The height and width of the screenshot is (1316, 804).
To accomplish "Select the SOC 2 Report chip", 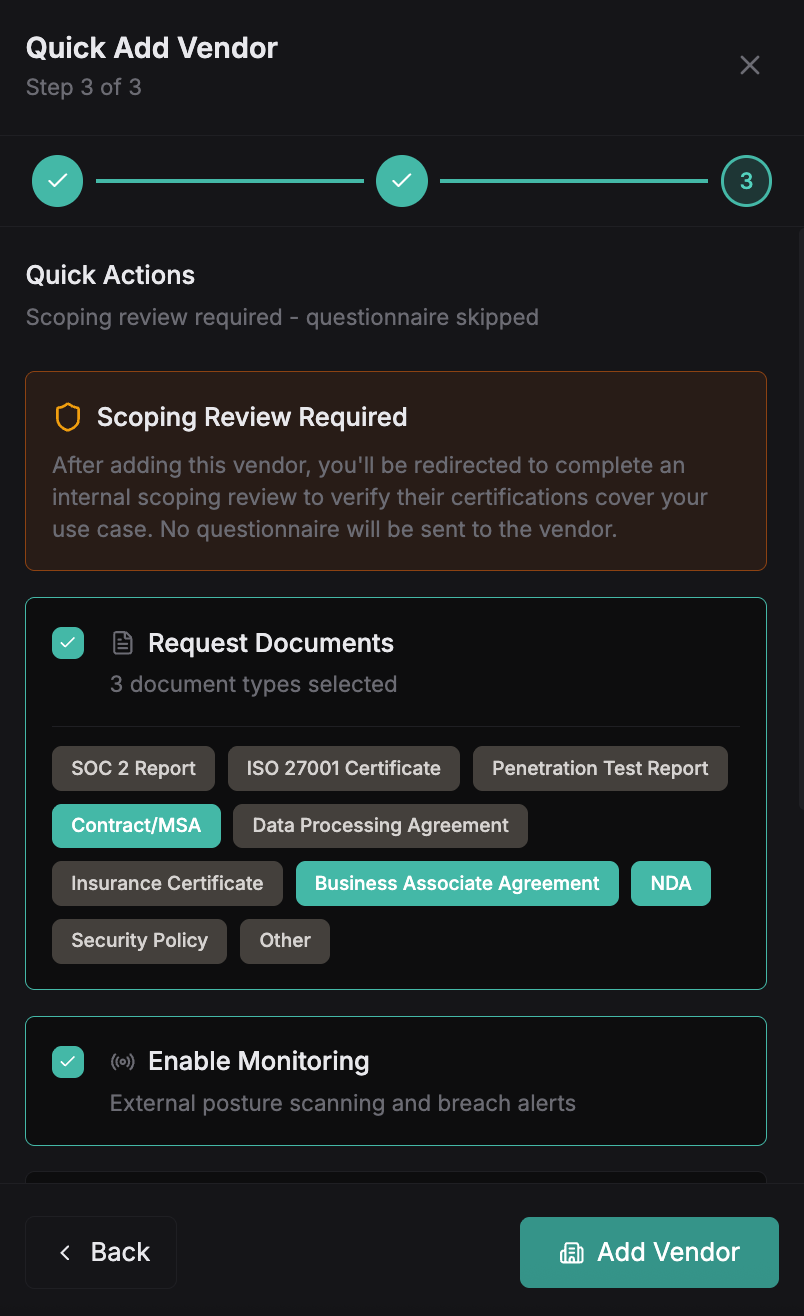I will pyautogui.click(x=133, y=768).
